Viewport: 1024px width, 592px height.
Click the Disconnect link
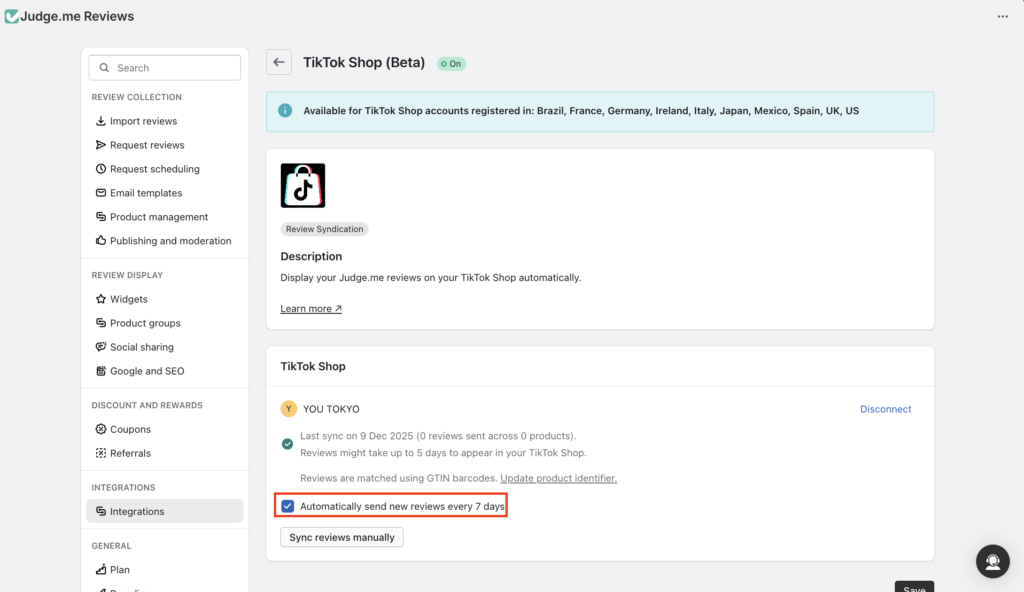tap(886, 409)
